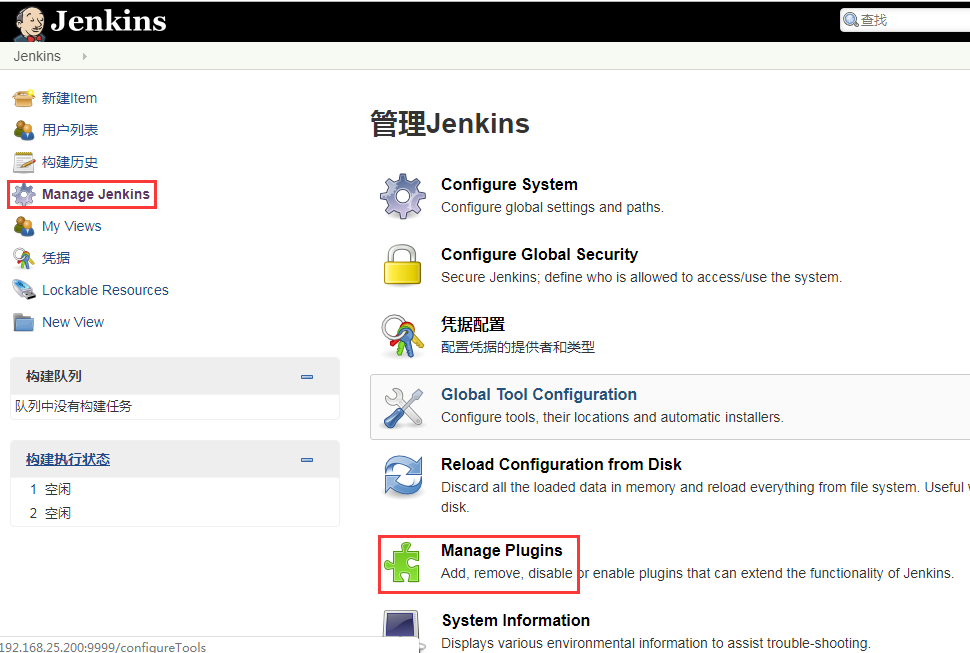Collapse the 构建队列 panel
This screenshot has width=970, height=653.
click(307, 377)
